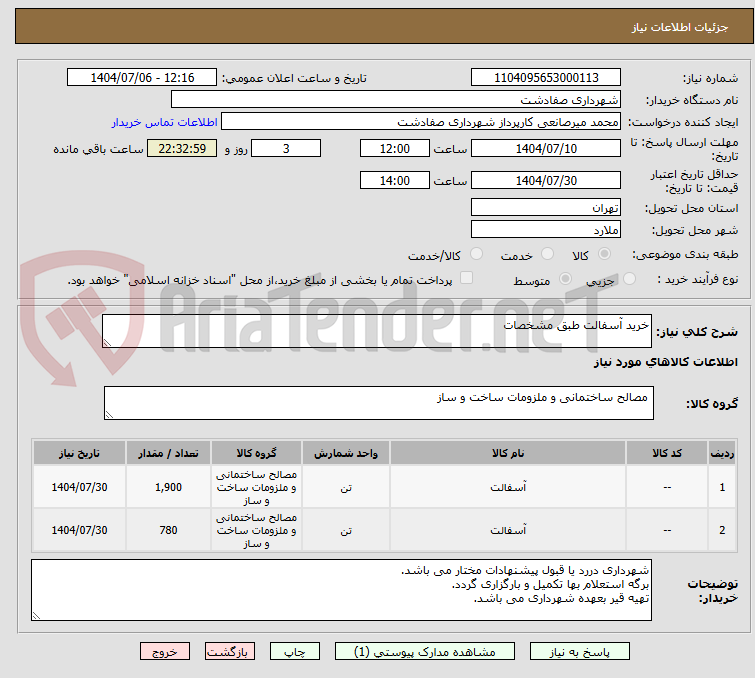Select the خدمت radio button

pos(547,254)
